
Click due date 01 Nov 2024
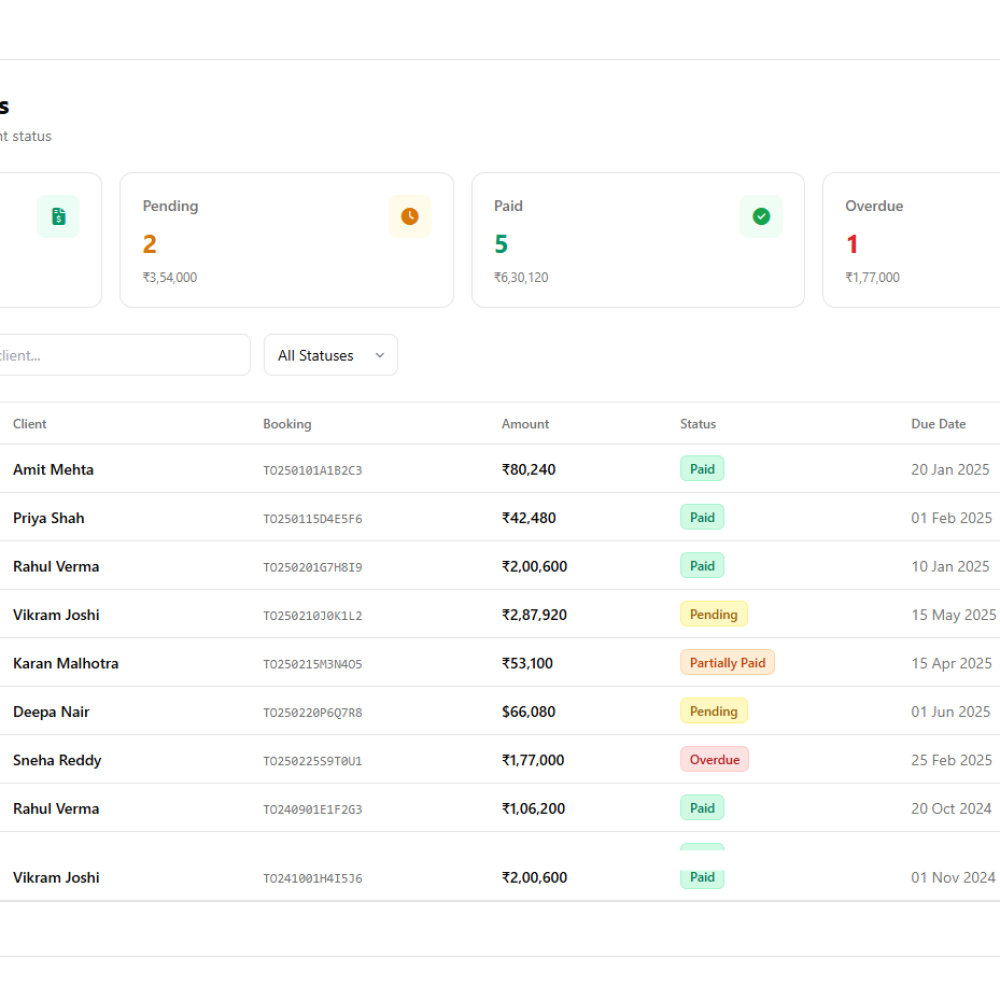click(953, 878)
